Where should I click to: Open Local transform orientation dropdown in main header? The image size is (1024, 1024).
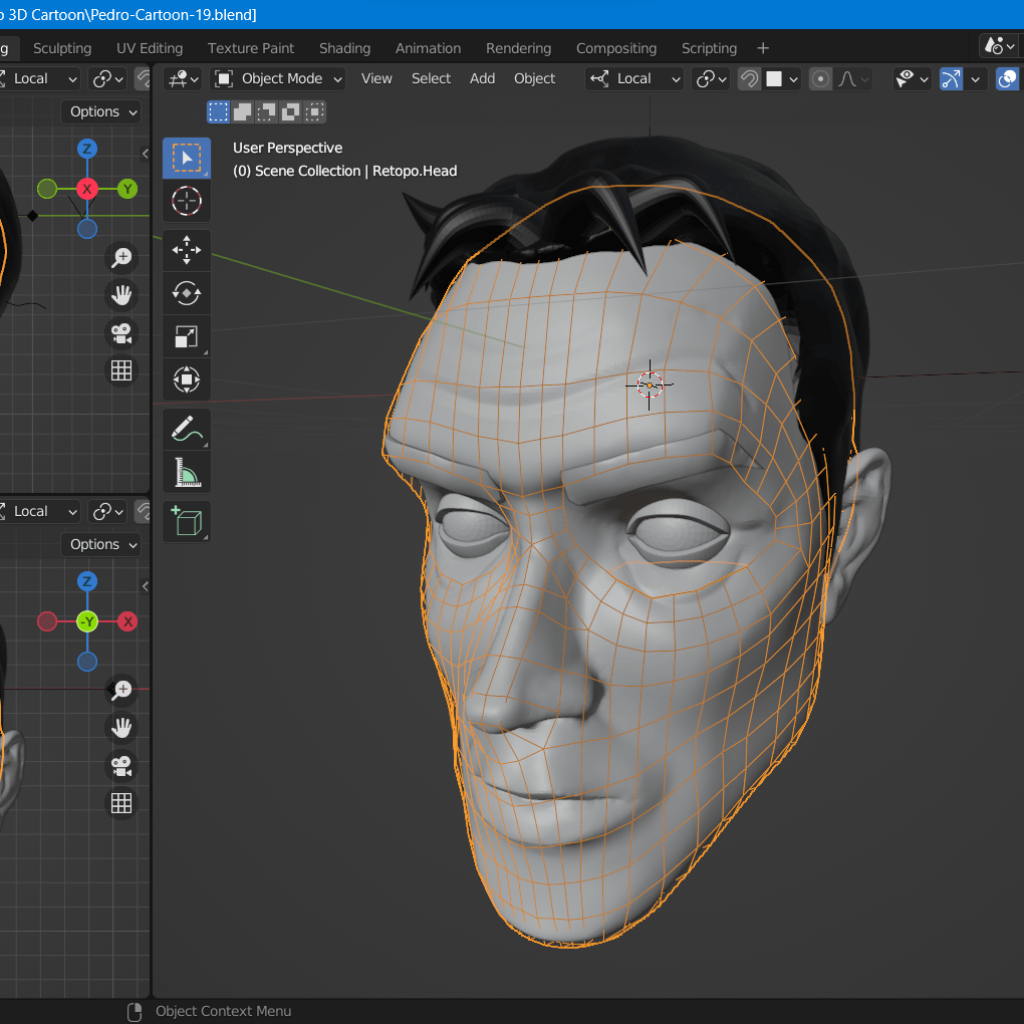[634, 79]
